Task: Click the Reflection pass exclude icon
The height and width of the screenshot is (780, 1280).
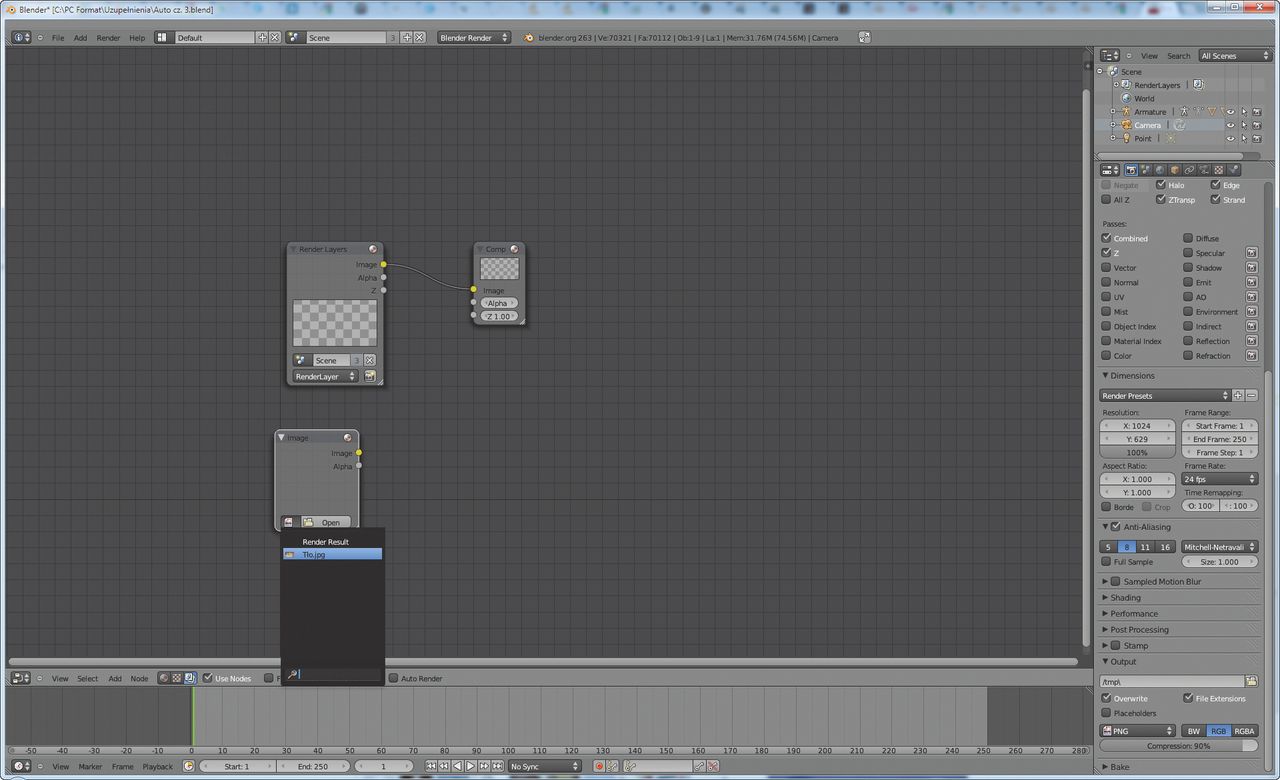Action: click(1251, 341)
